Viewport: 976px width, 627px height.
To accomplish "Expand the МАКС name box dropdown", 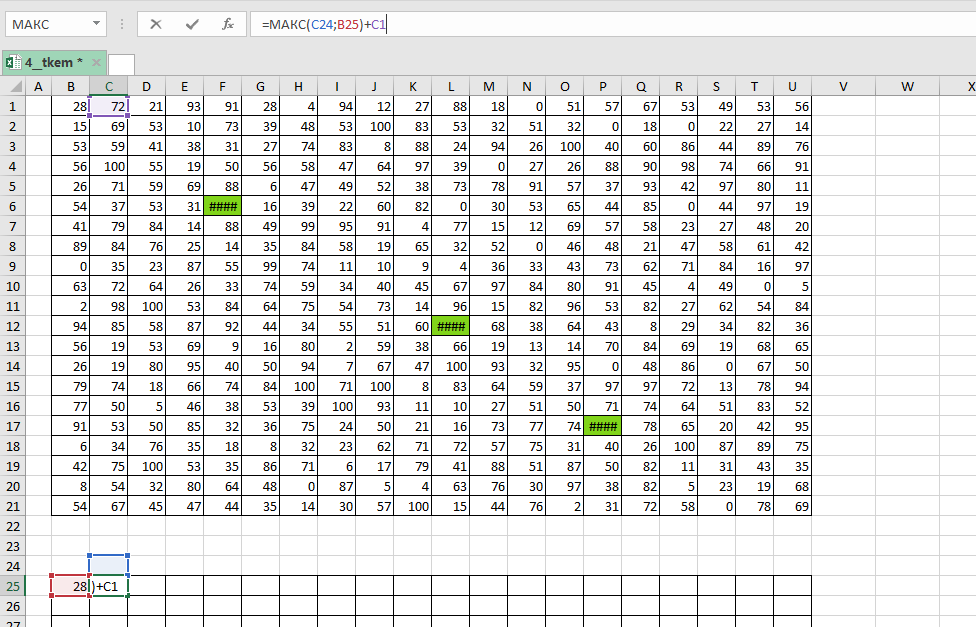I will [95, 24].
